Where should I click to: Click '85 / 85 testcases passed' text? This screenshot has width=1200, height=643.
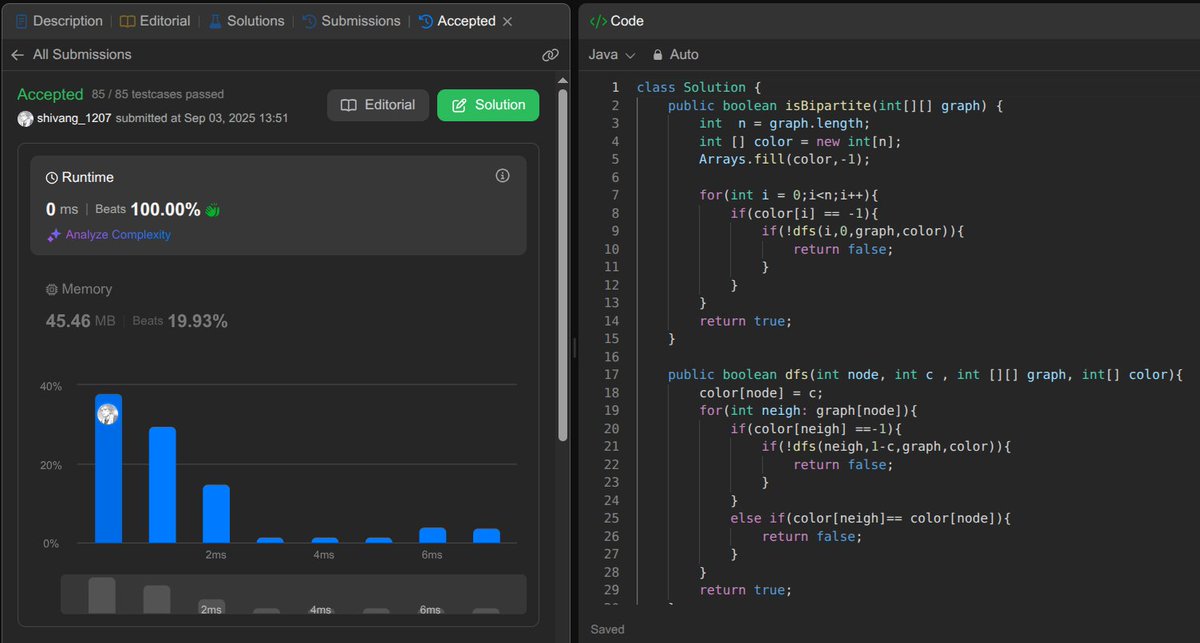(x=158, y=95)
